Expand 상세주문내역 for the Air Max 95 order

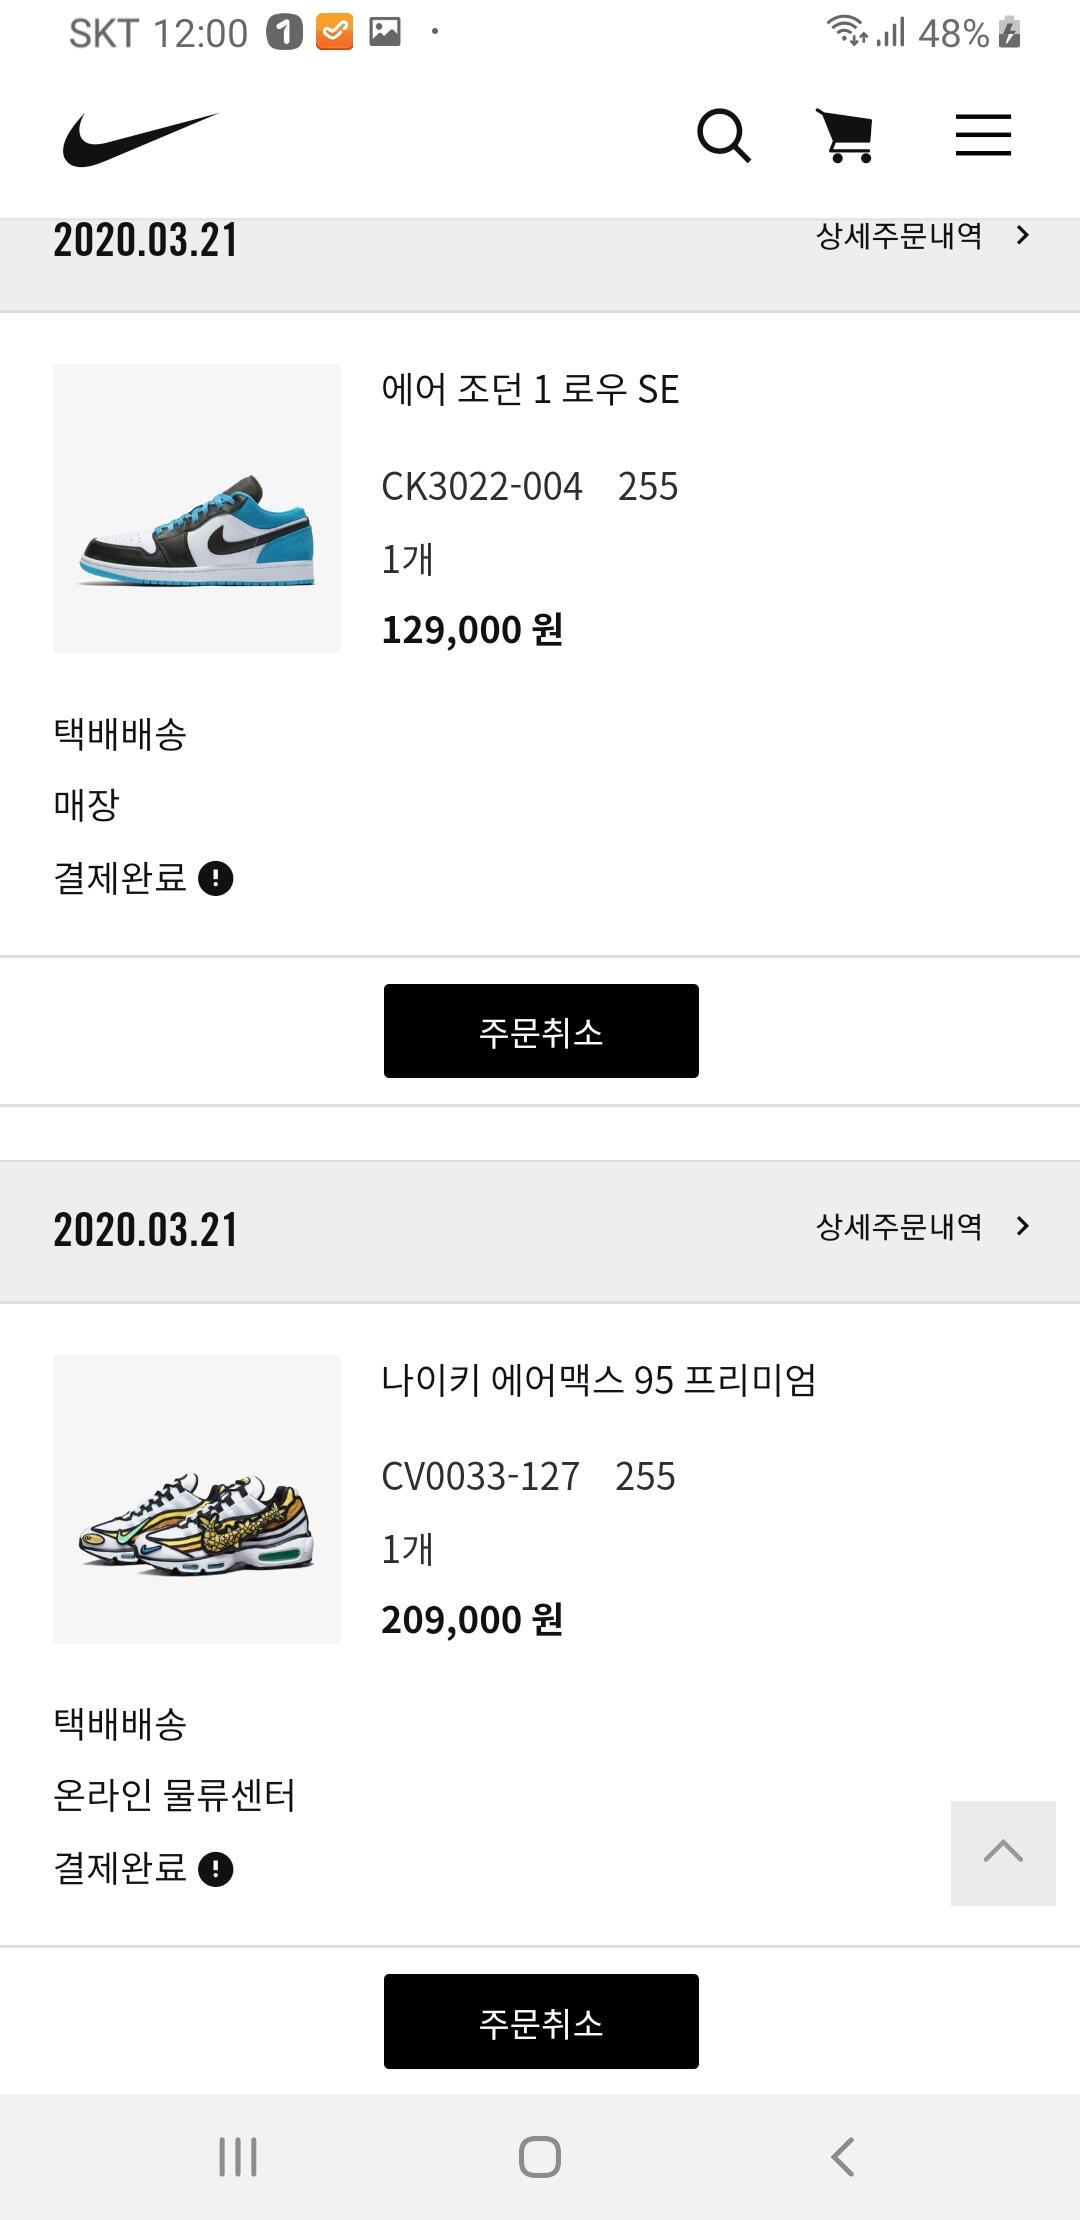point(922,1227)
